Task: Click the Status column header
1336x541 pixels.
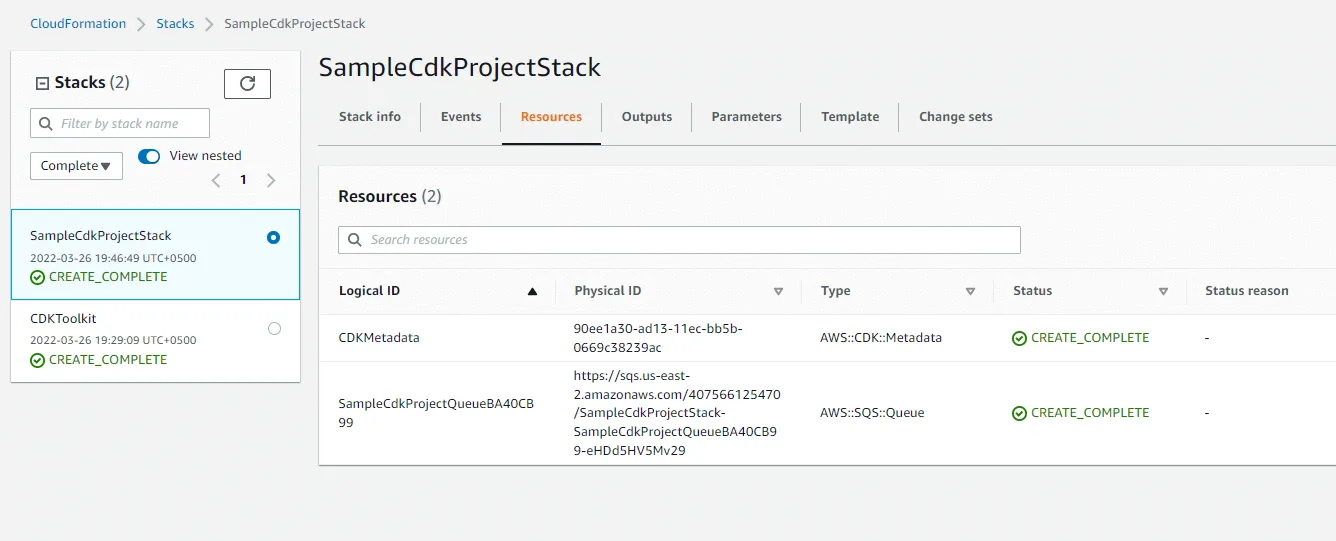Action: tap(1032, 291)
